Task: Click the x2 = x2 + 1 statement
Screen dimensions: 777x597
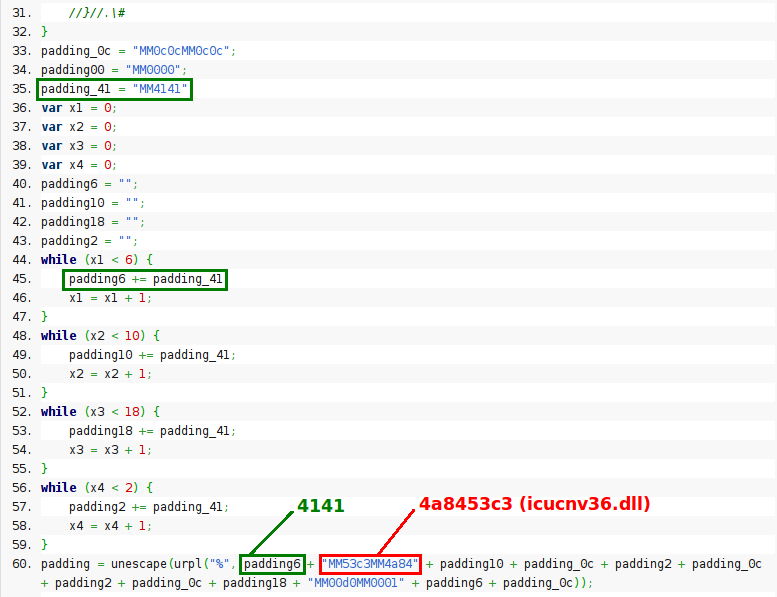Action: click(x=110, y=373)
